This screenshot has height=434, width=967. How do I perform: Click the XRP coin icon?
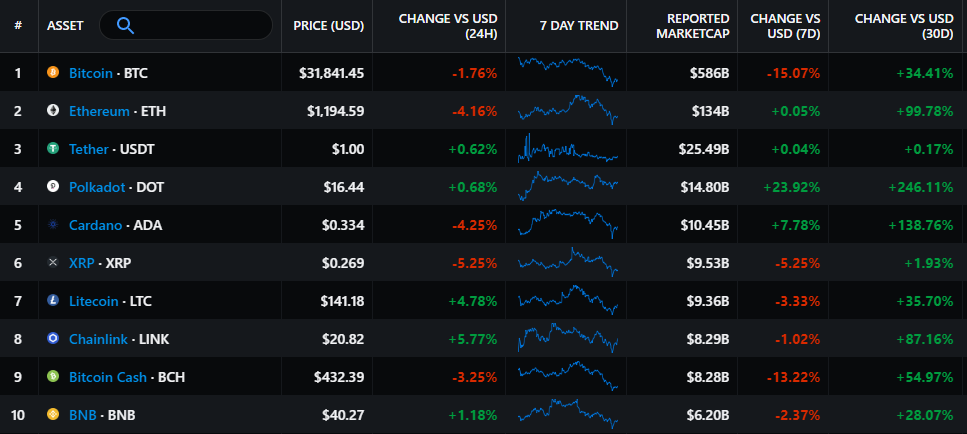53,263
